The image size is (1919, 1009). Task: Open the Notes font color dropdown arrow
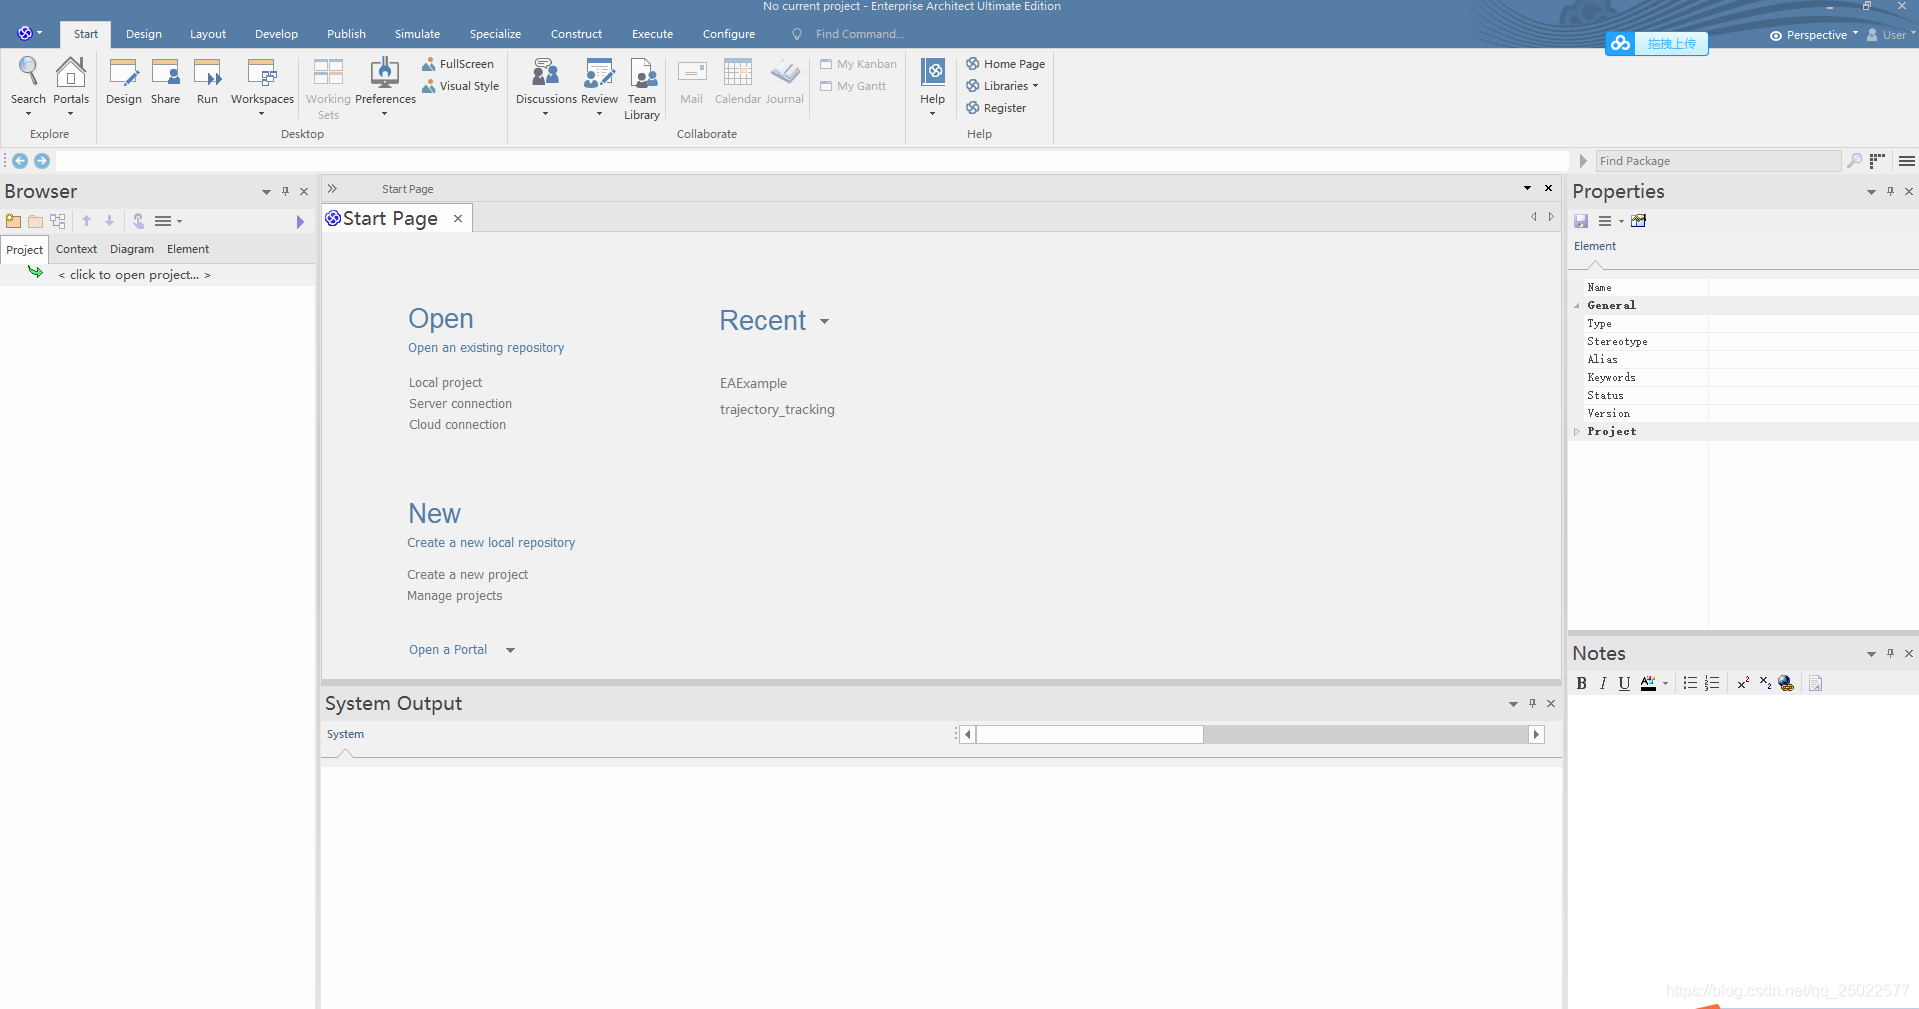1665,683
